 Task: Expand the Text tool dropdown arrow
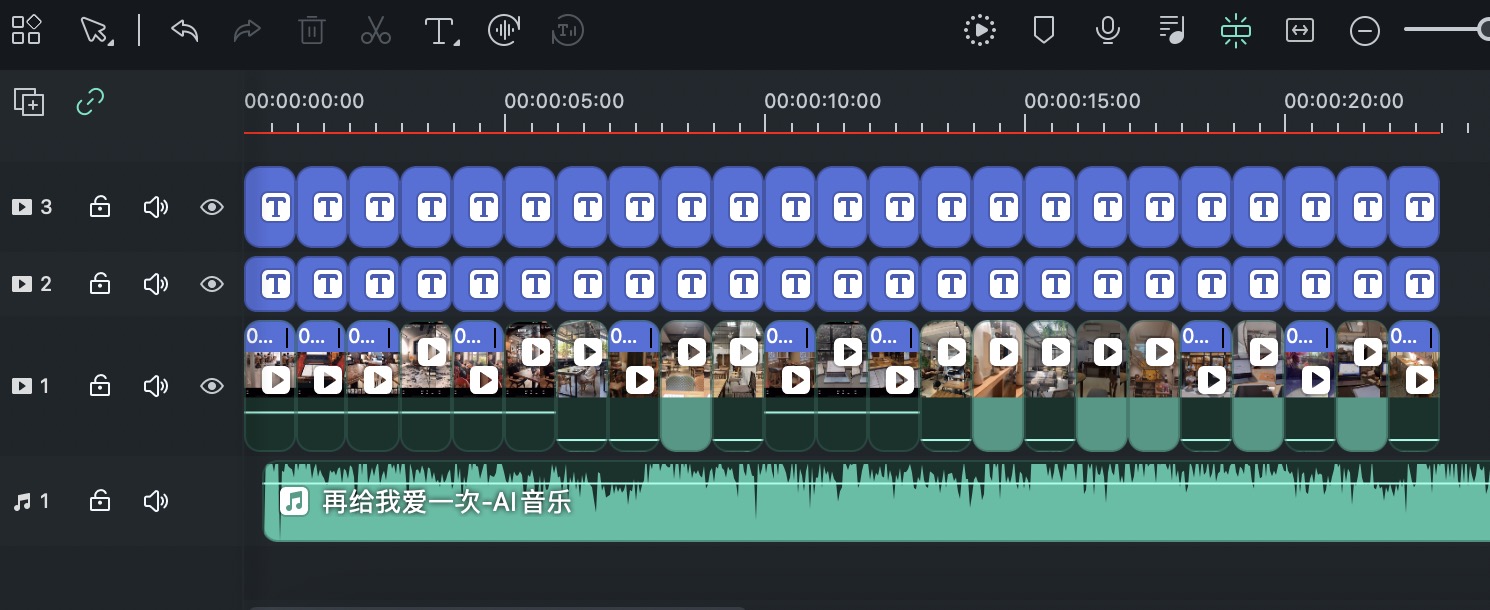(x=457, y=42)
